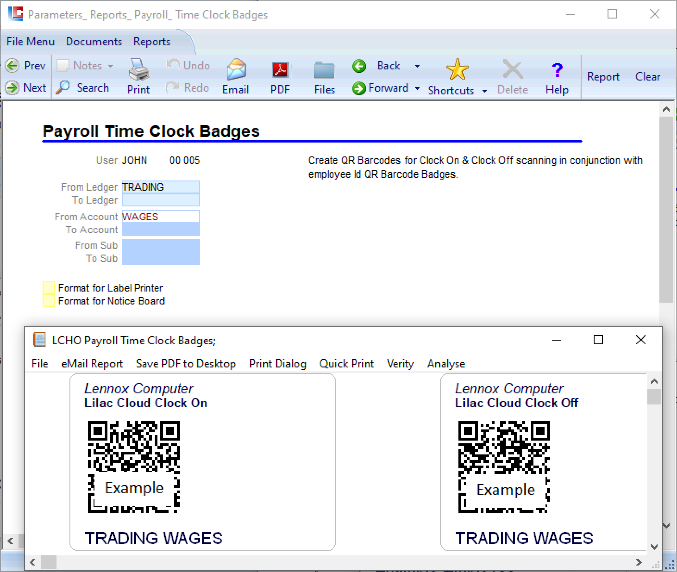Open the Print Dialog menu item
The height and width of the screenshot is (572, 677).
tap(278, 363)
